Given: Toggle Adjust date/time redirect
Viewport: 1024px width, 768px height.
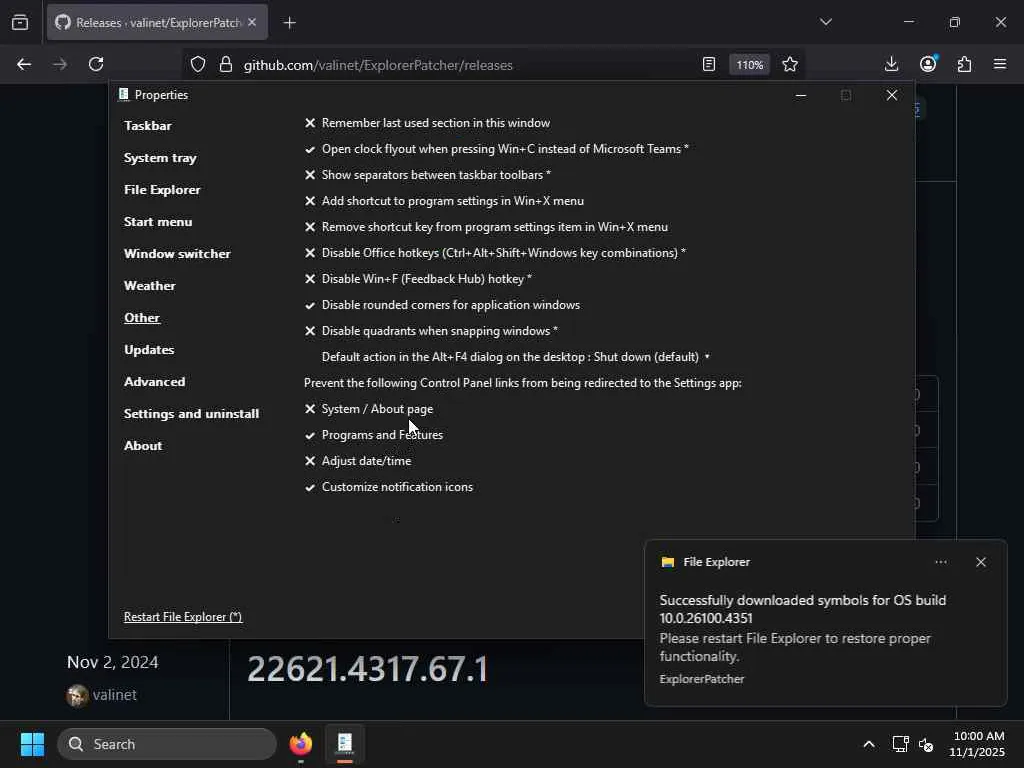Looking at the screenshot, I should coord(358,461).
